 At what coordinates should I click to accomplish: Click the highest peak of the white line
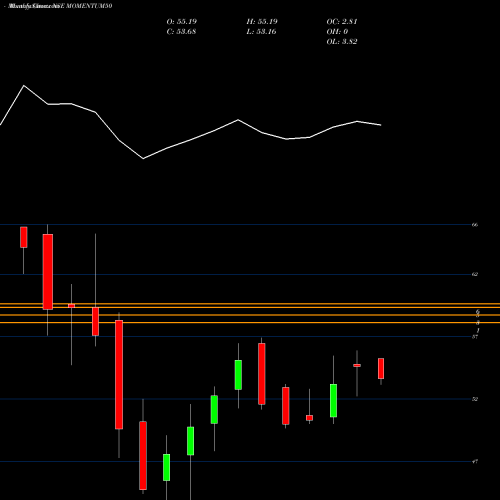click(x=24, y=86)
